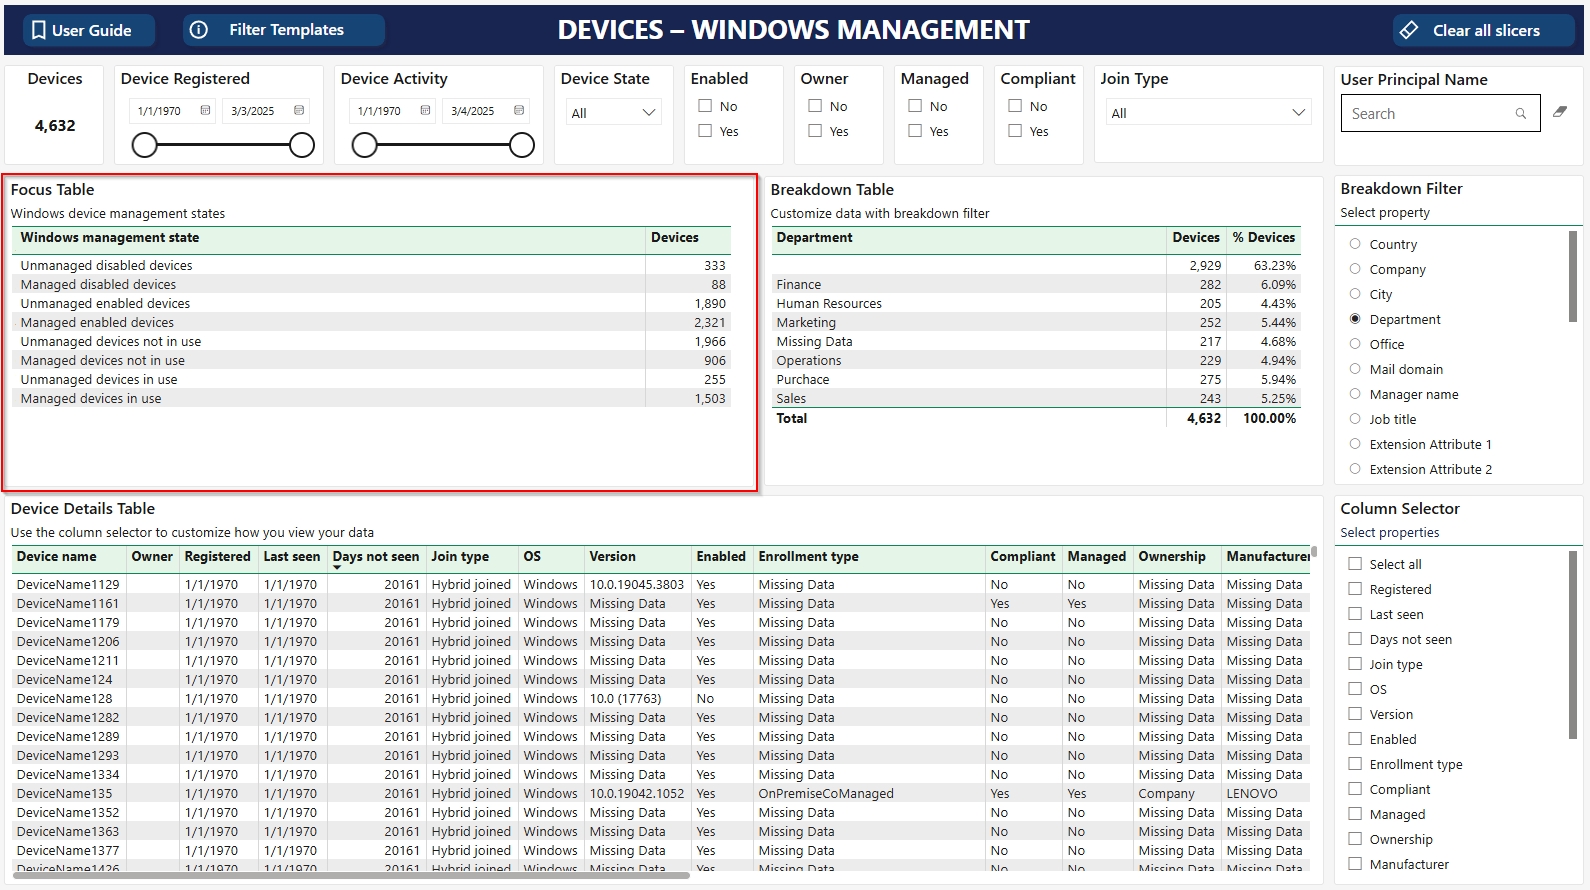Click the eraser icon on Clear all slicers

(1409, 30)
